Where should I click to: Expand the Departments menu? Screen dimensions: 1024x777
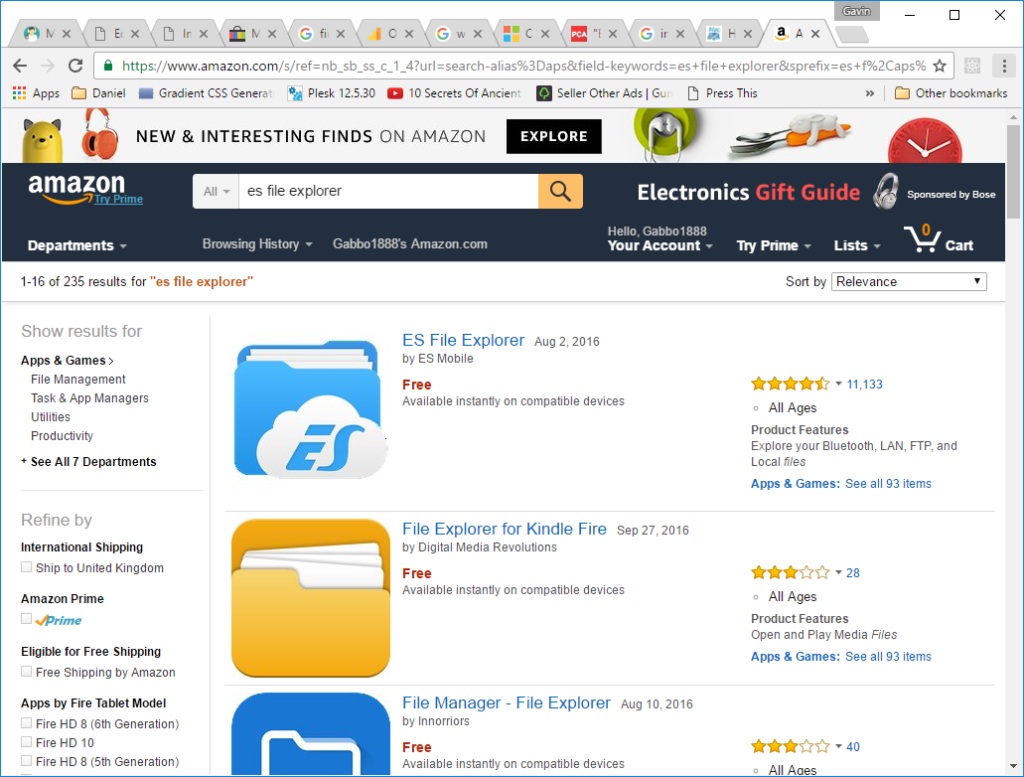(x=77, y=246)
